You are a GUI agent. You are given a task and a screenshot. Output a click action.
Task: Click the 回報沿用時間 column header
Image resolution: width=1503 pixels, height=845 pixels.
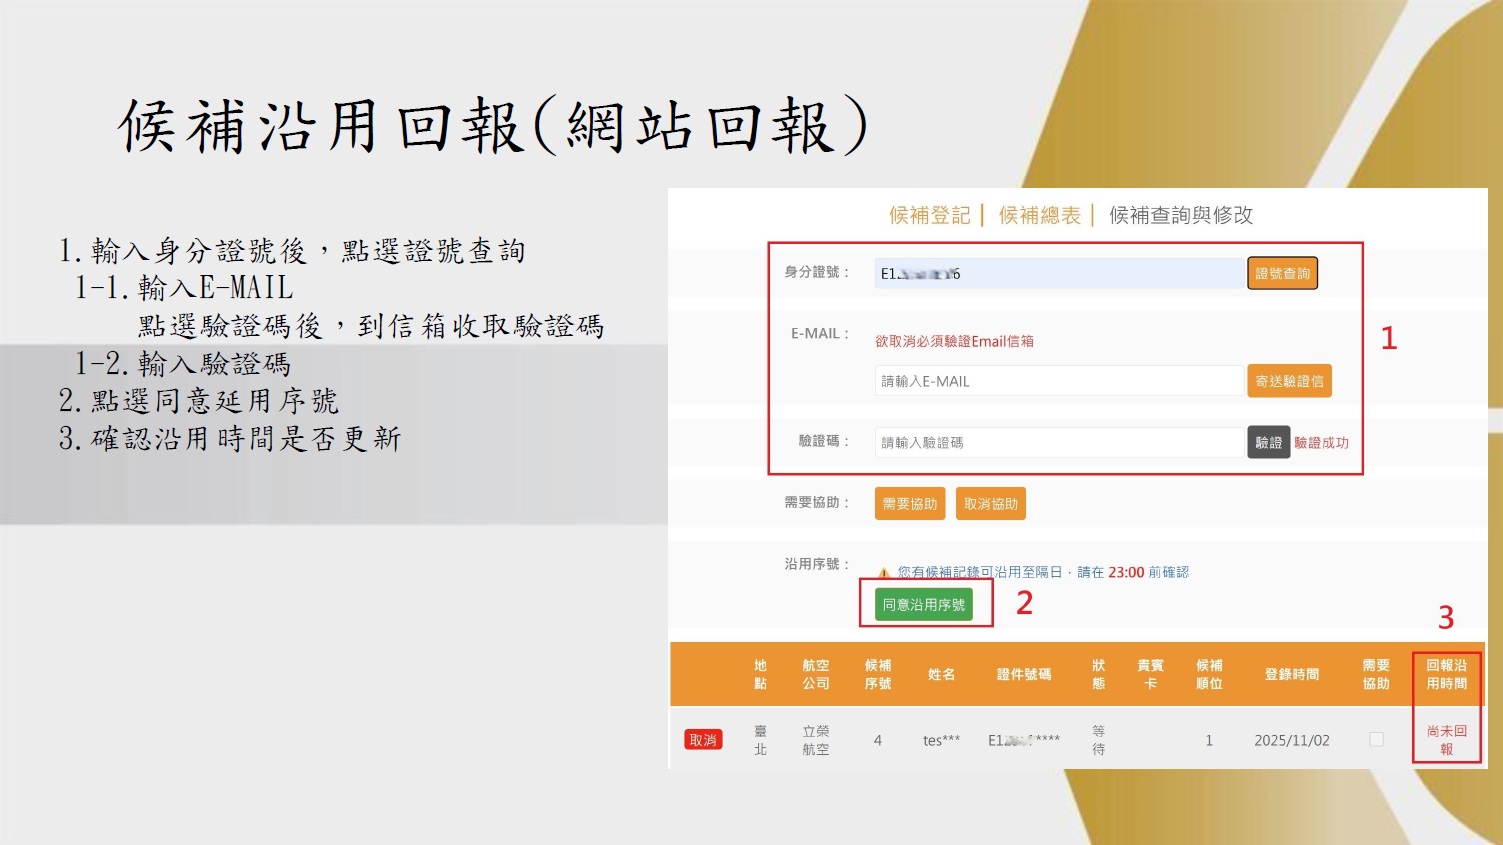pyautogui.click(x=1446, y=675)
